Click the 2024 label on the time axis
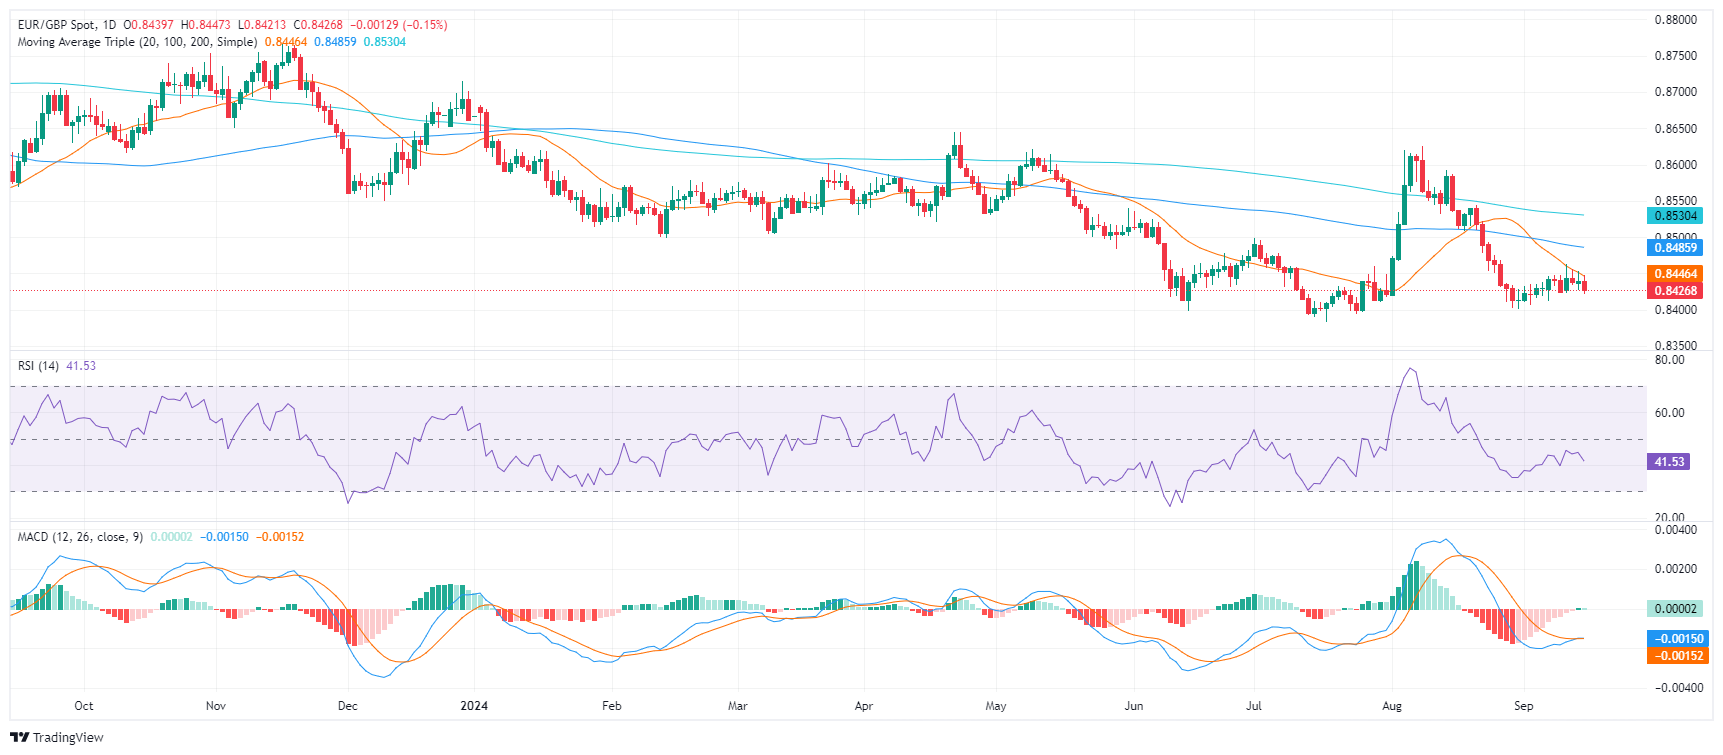The width and height of the screenshot is (1723, 755). pos(474,706)
